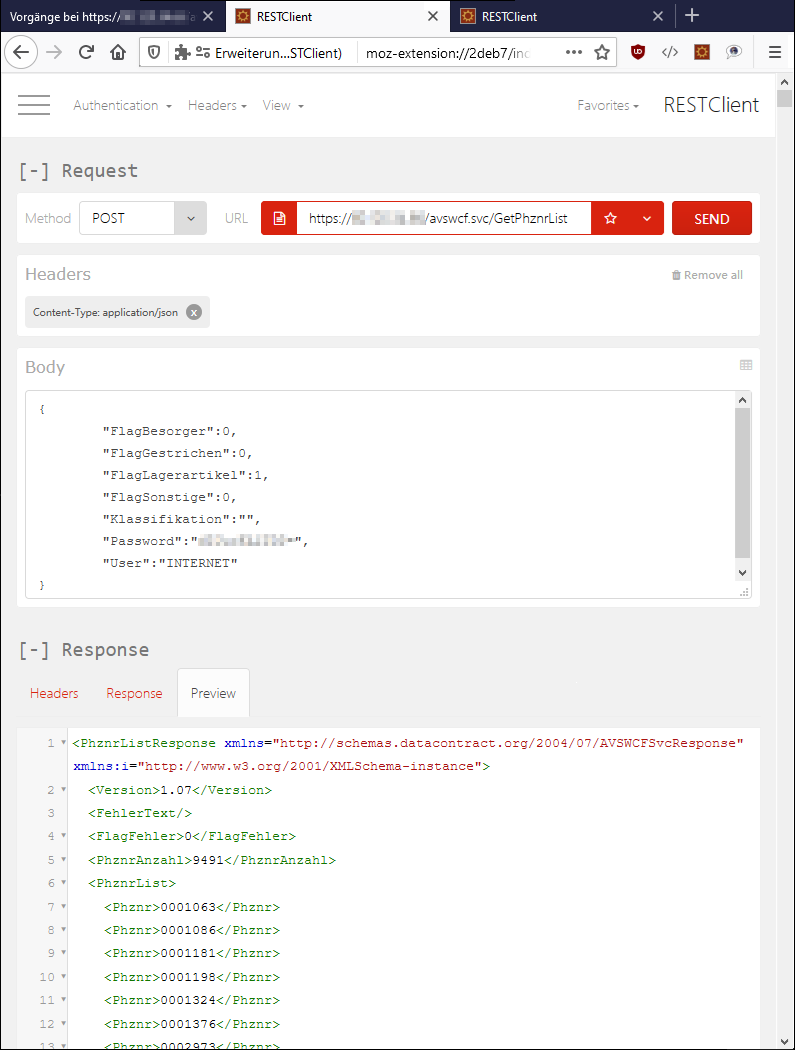This screenshot has width=795, height=1050.
Task: Click the uBlock Origin shield icon
Action: tap(638, 51)
